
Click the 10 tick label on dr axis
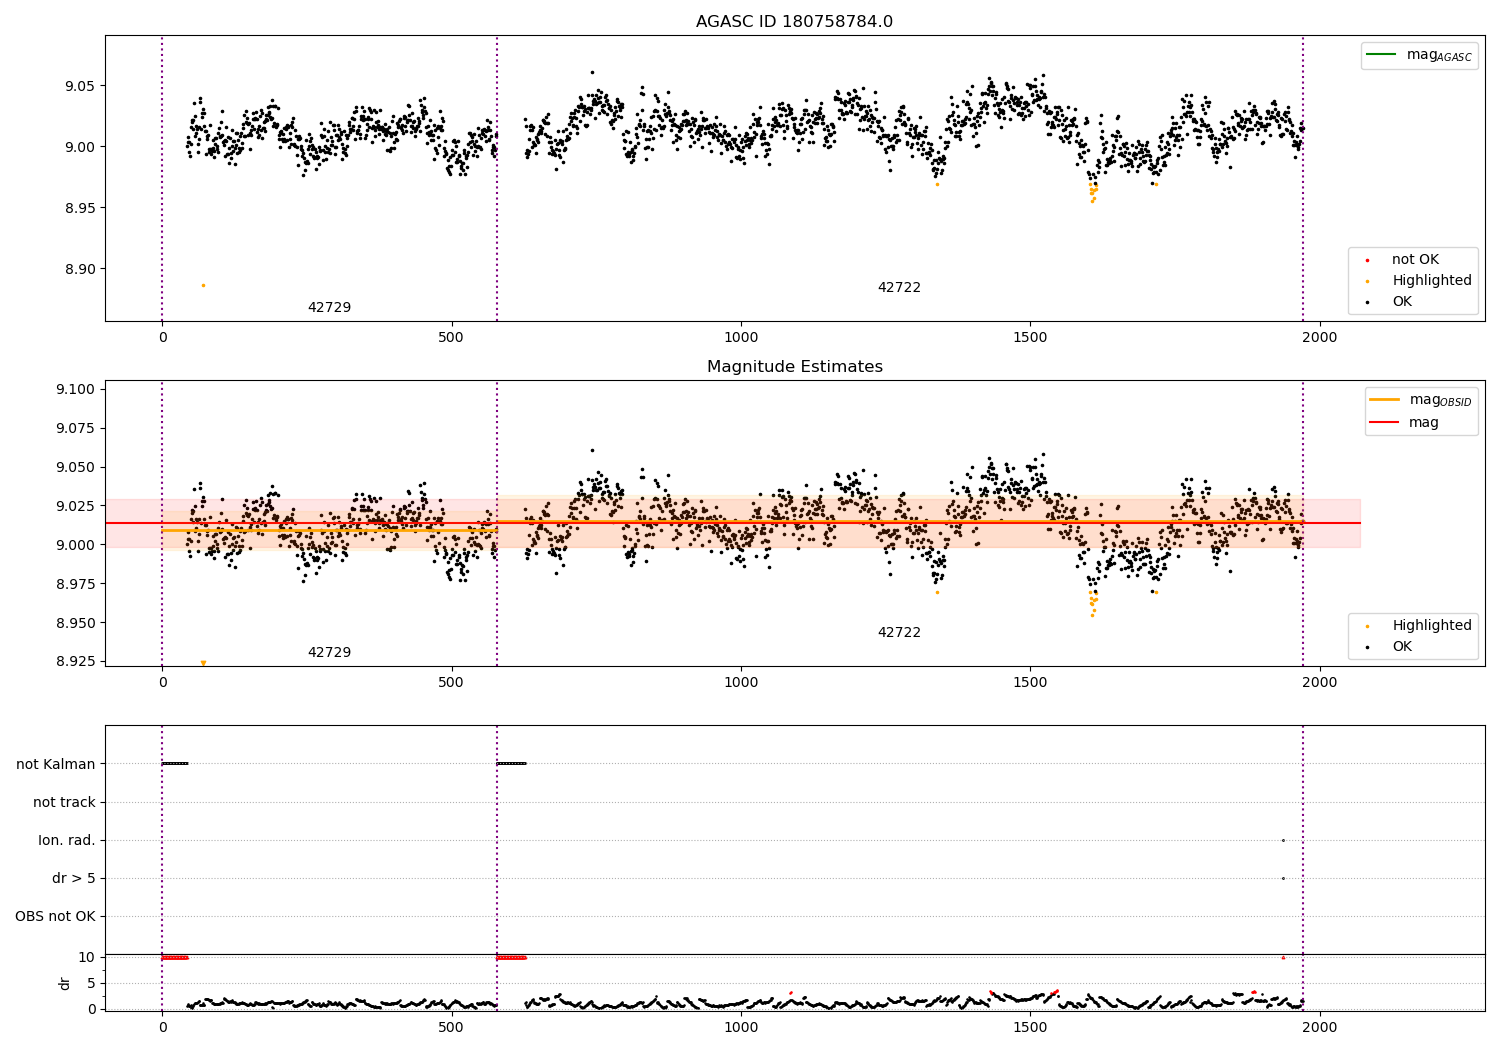[87, 958]
